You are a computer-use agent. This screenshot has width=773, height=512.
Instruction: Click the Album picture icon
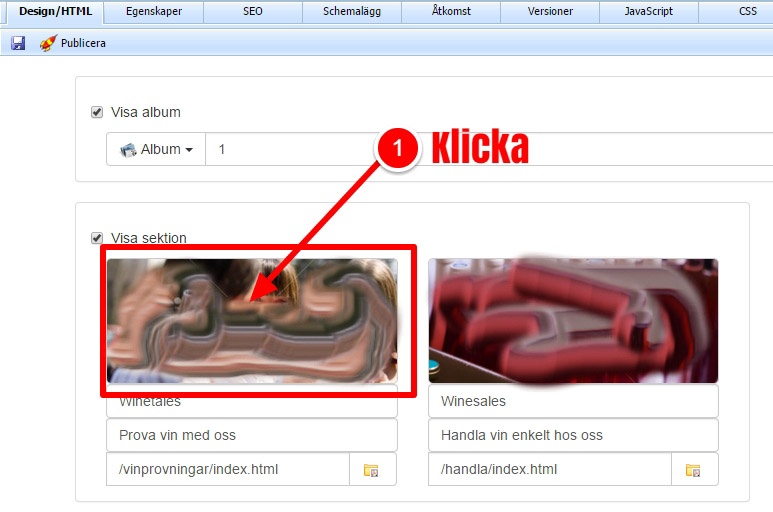[128, 149]
